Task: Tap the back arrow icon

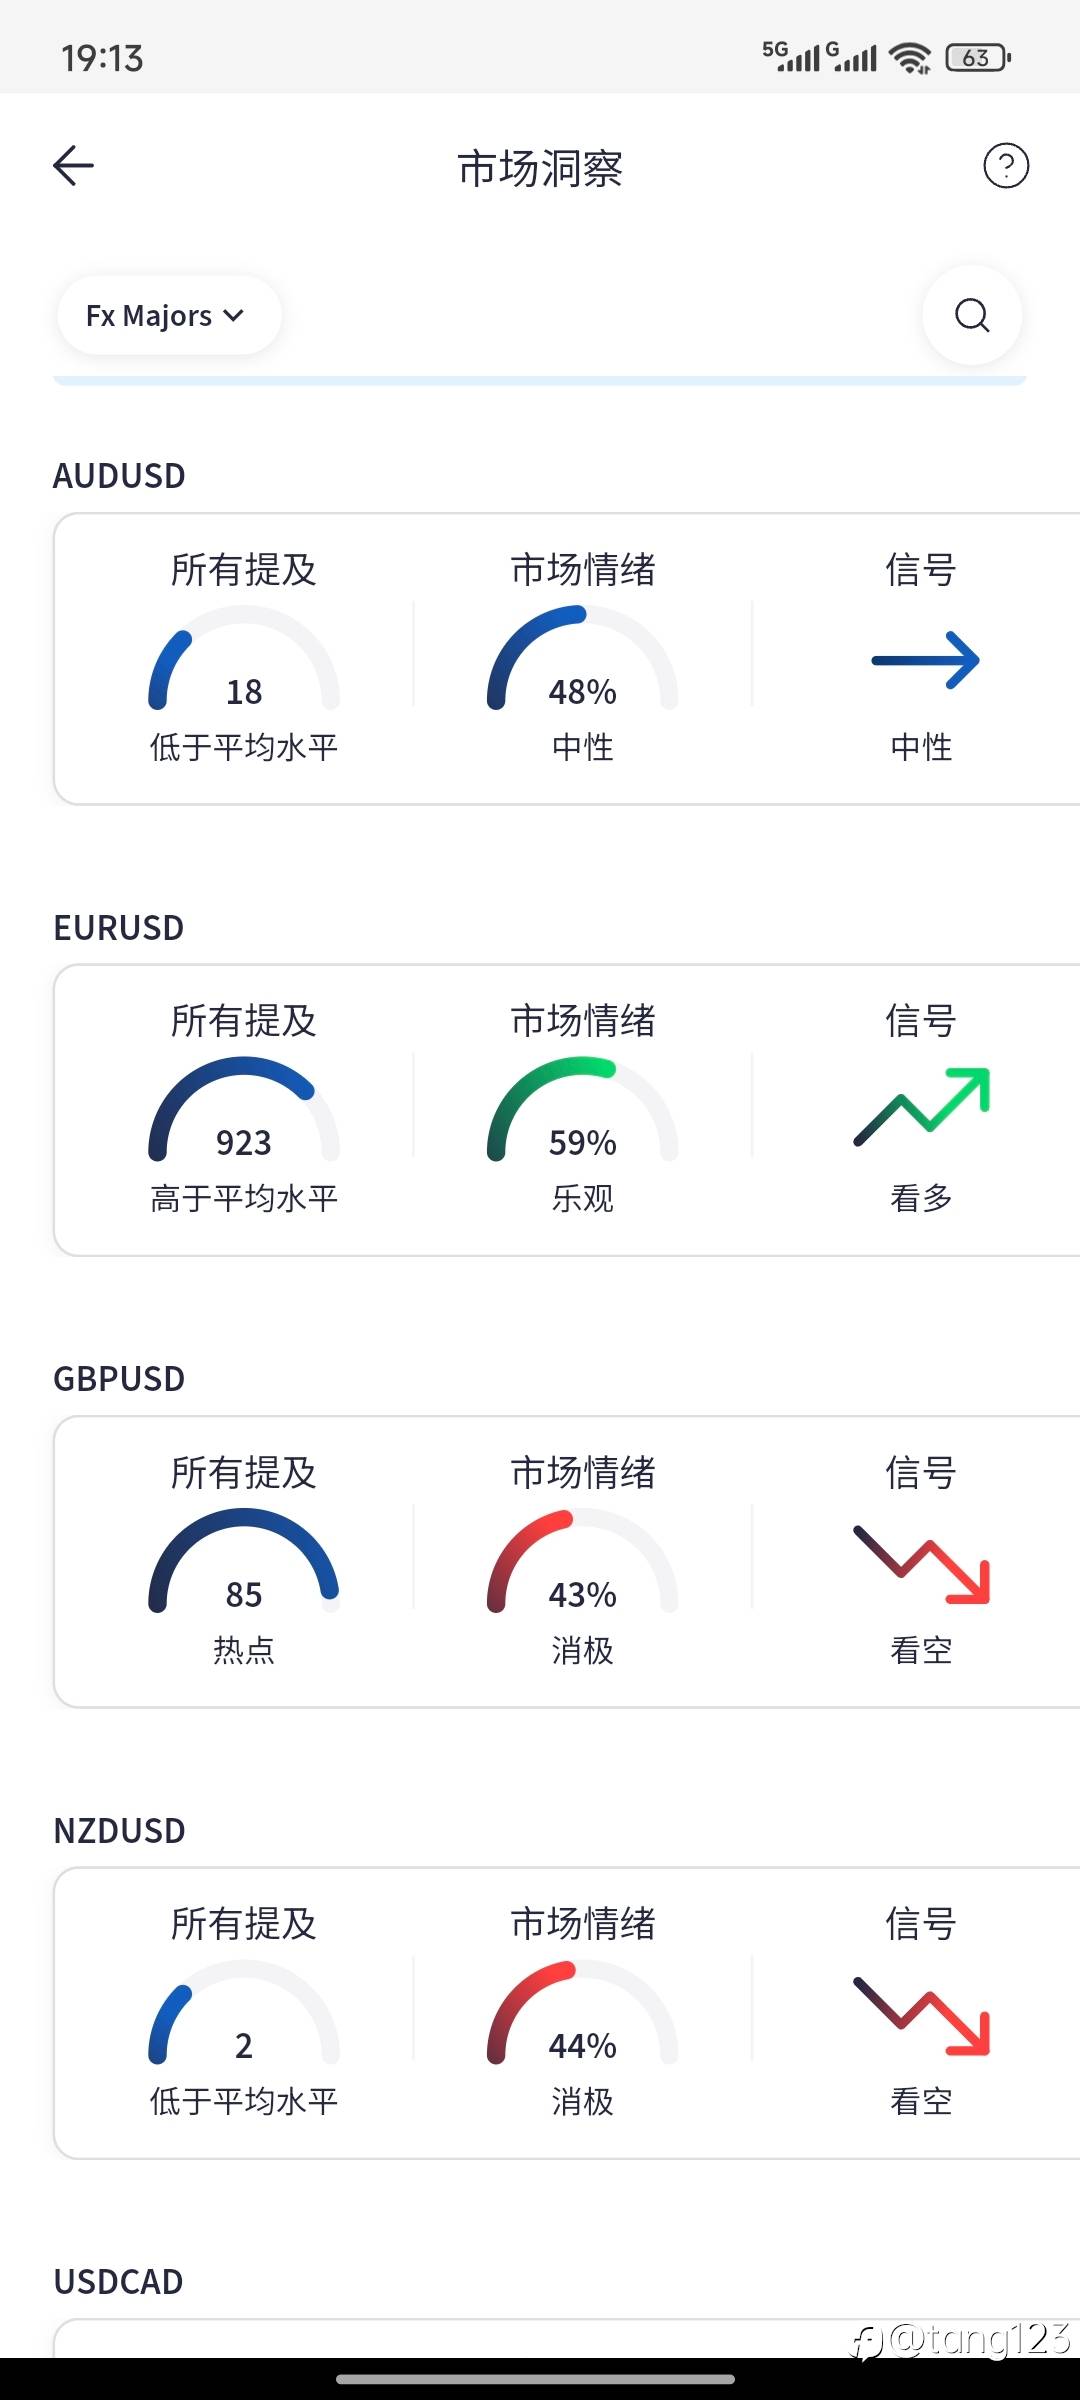Action: coord(73,166)
